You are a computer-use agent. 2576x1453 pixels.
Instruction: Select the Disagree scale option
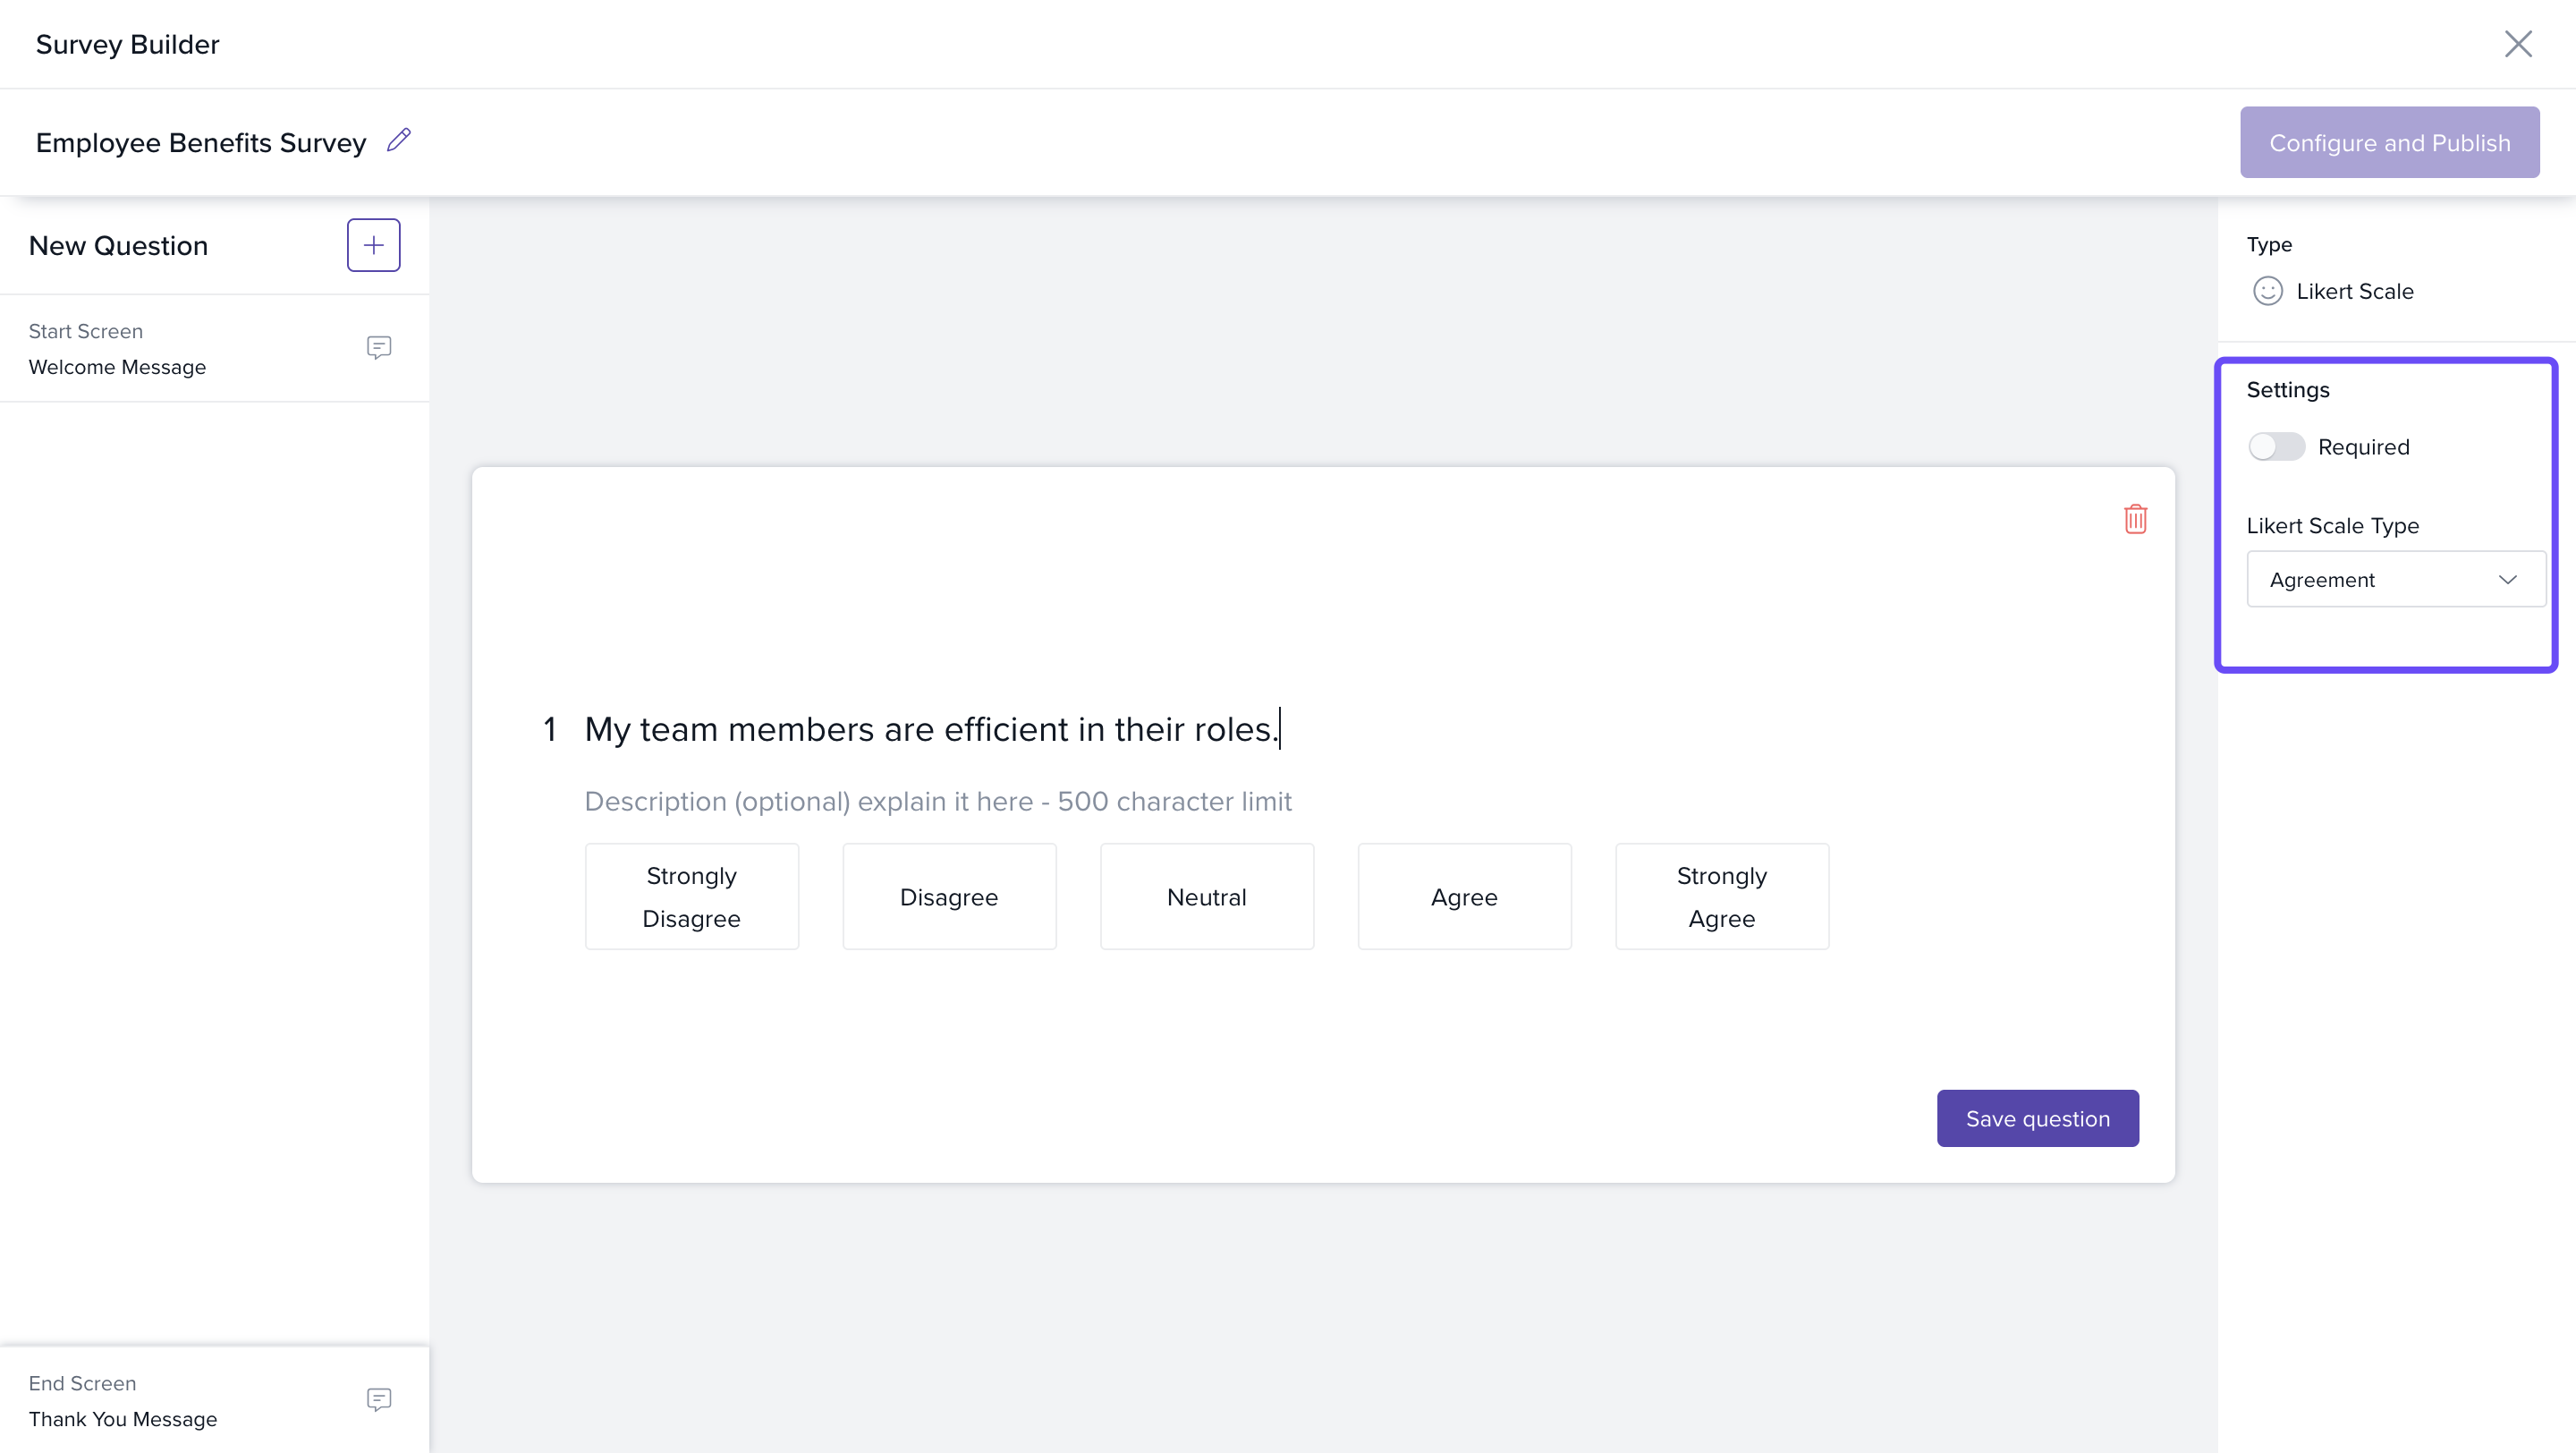click(948, 896)
